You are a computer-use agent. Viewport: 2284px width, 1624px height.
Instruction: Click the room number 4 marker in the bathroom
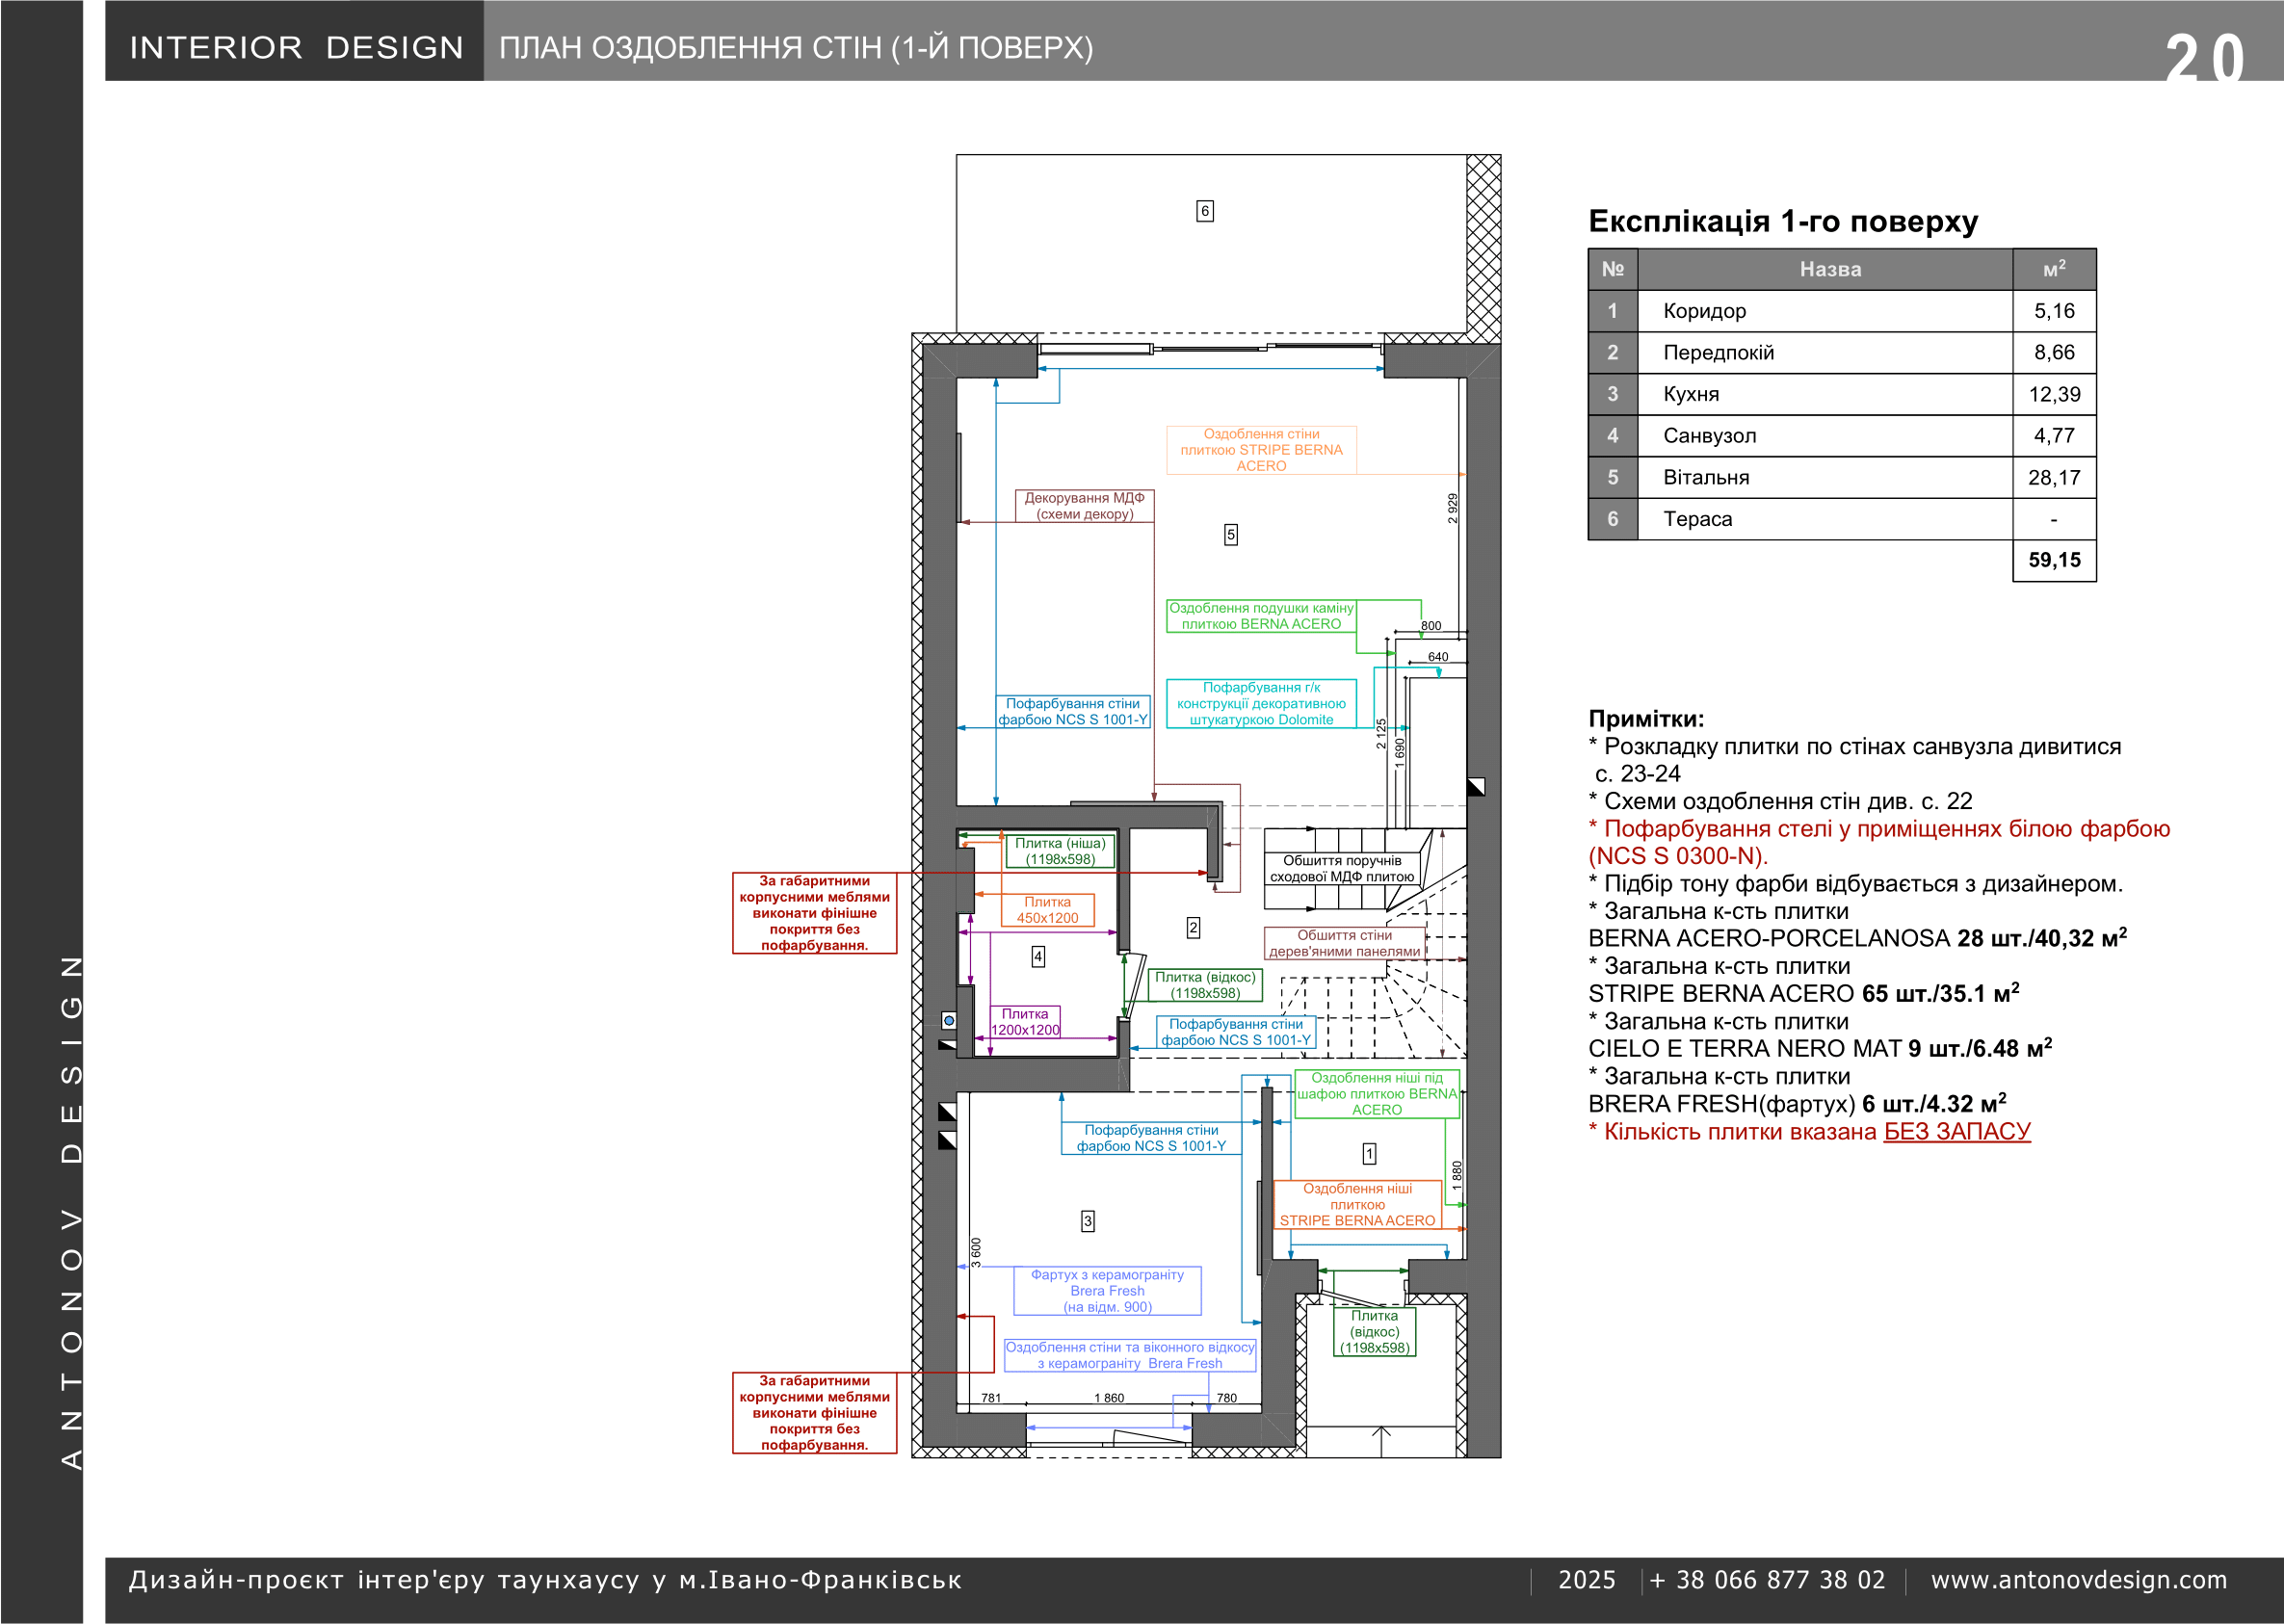(1038, 957)
